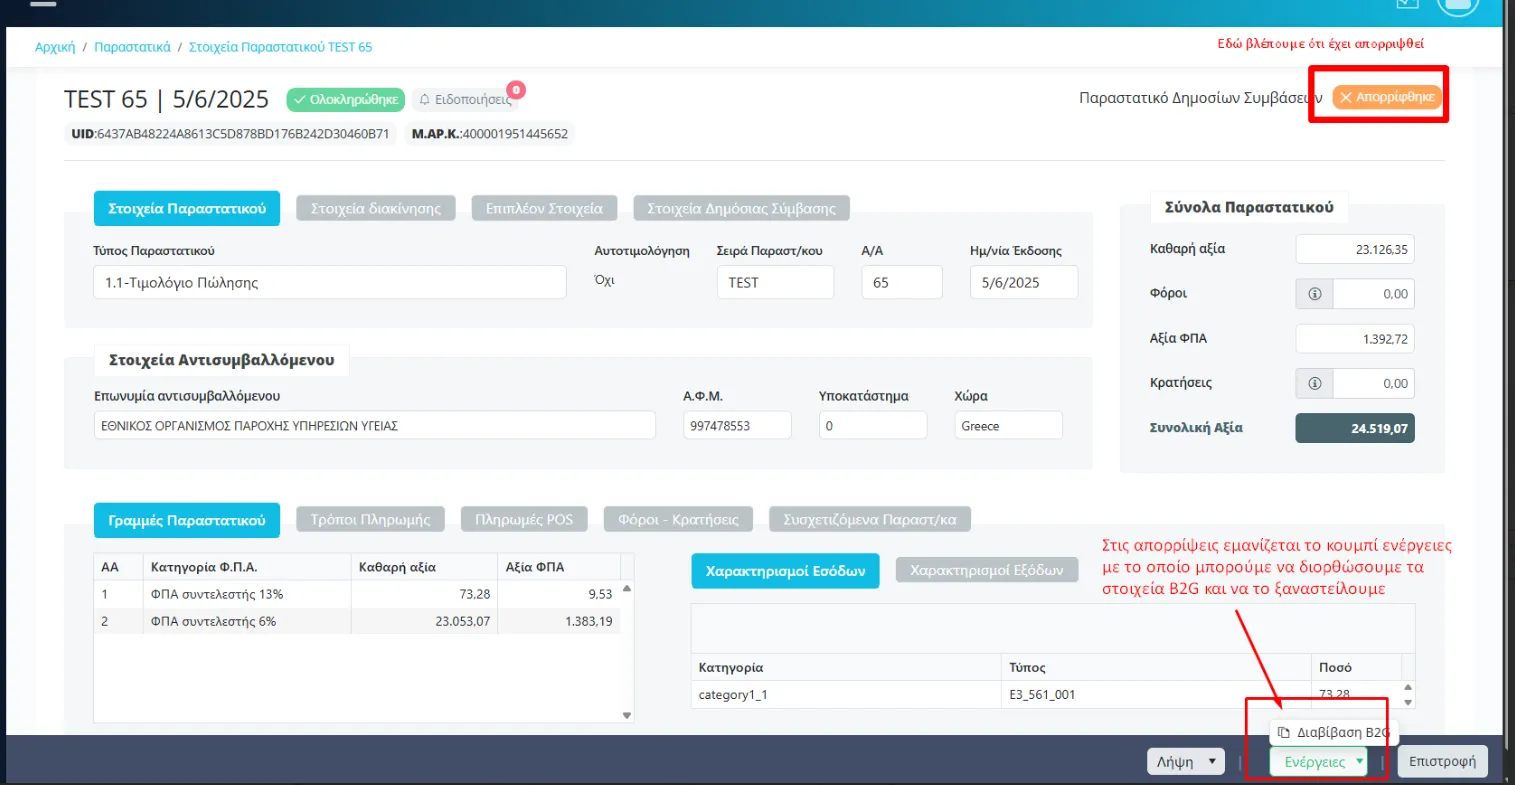Screen dimensions: 1515x785
Task: Click the green Ολοκληρώθηκε status badge
Action: 345,100
